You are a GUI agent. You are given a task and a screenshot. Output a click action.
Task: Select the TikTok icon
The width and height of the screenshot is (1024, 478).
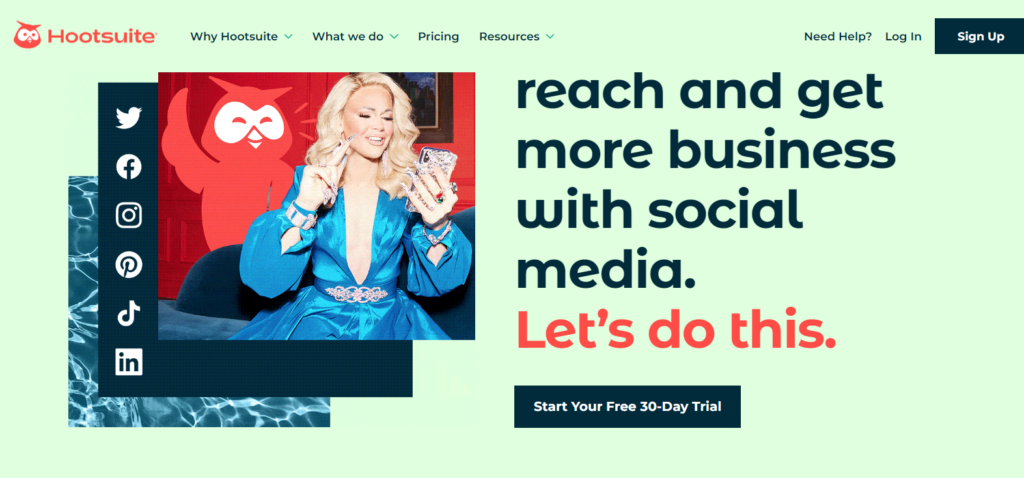point(129,313)
